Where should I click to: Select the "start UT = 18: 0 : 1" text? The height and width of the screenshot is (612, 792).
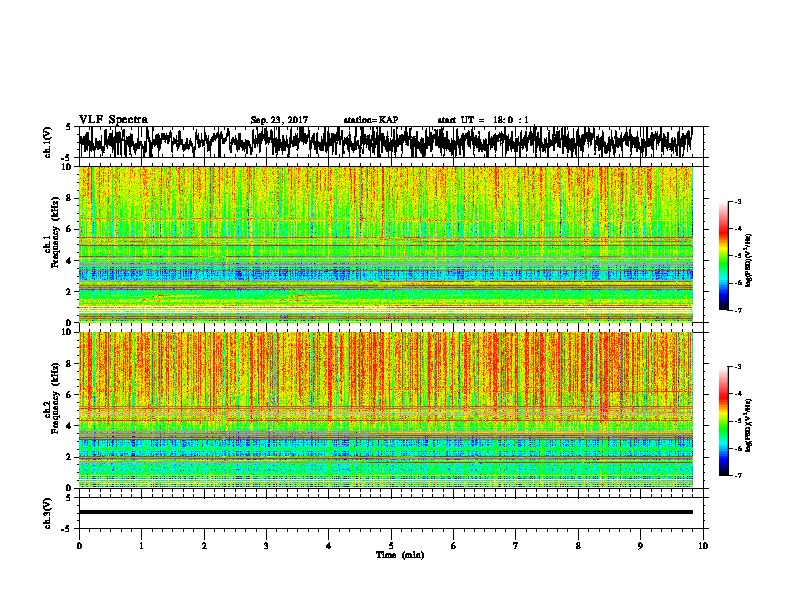click(483, 120)
